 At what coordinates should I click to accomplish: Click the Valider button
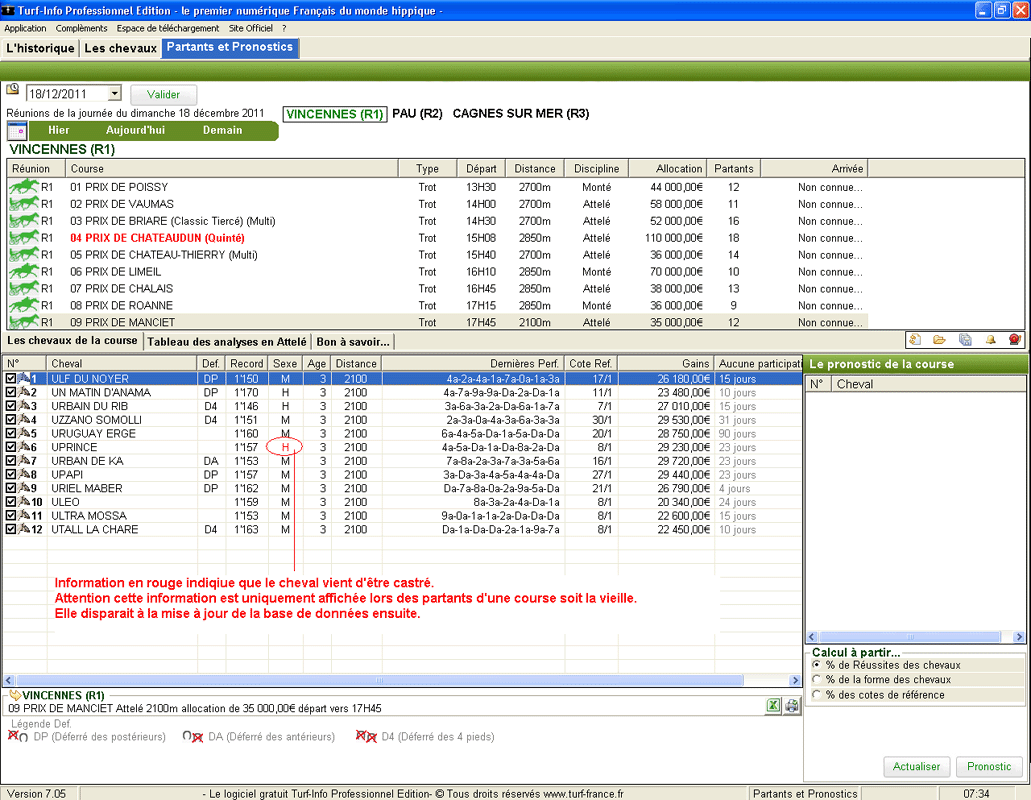164,94
